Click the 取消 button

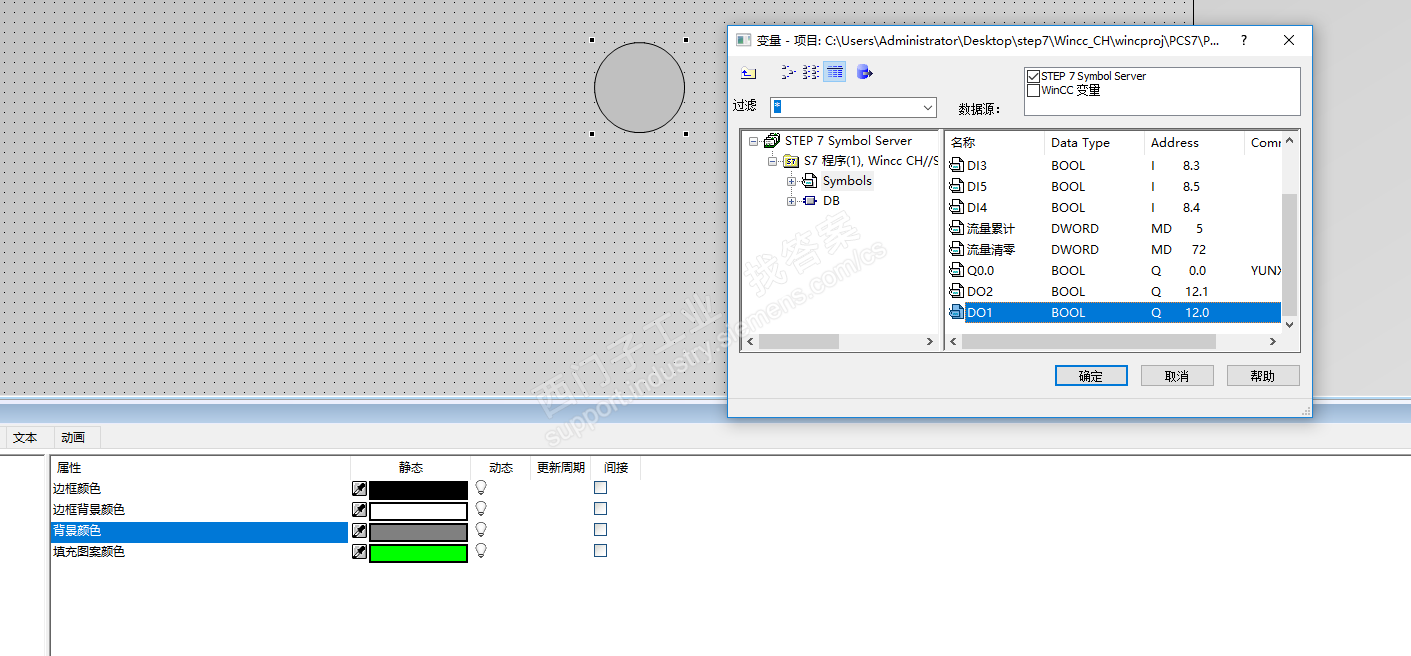pyautogui.click(x=1177, y=376)
